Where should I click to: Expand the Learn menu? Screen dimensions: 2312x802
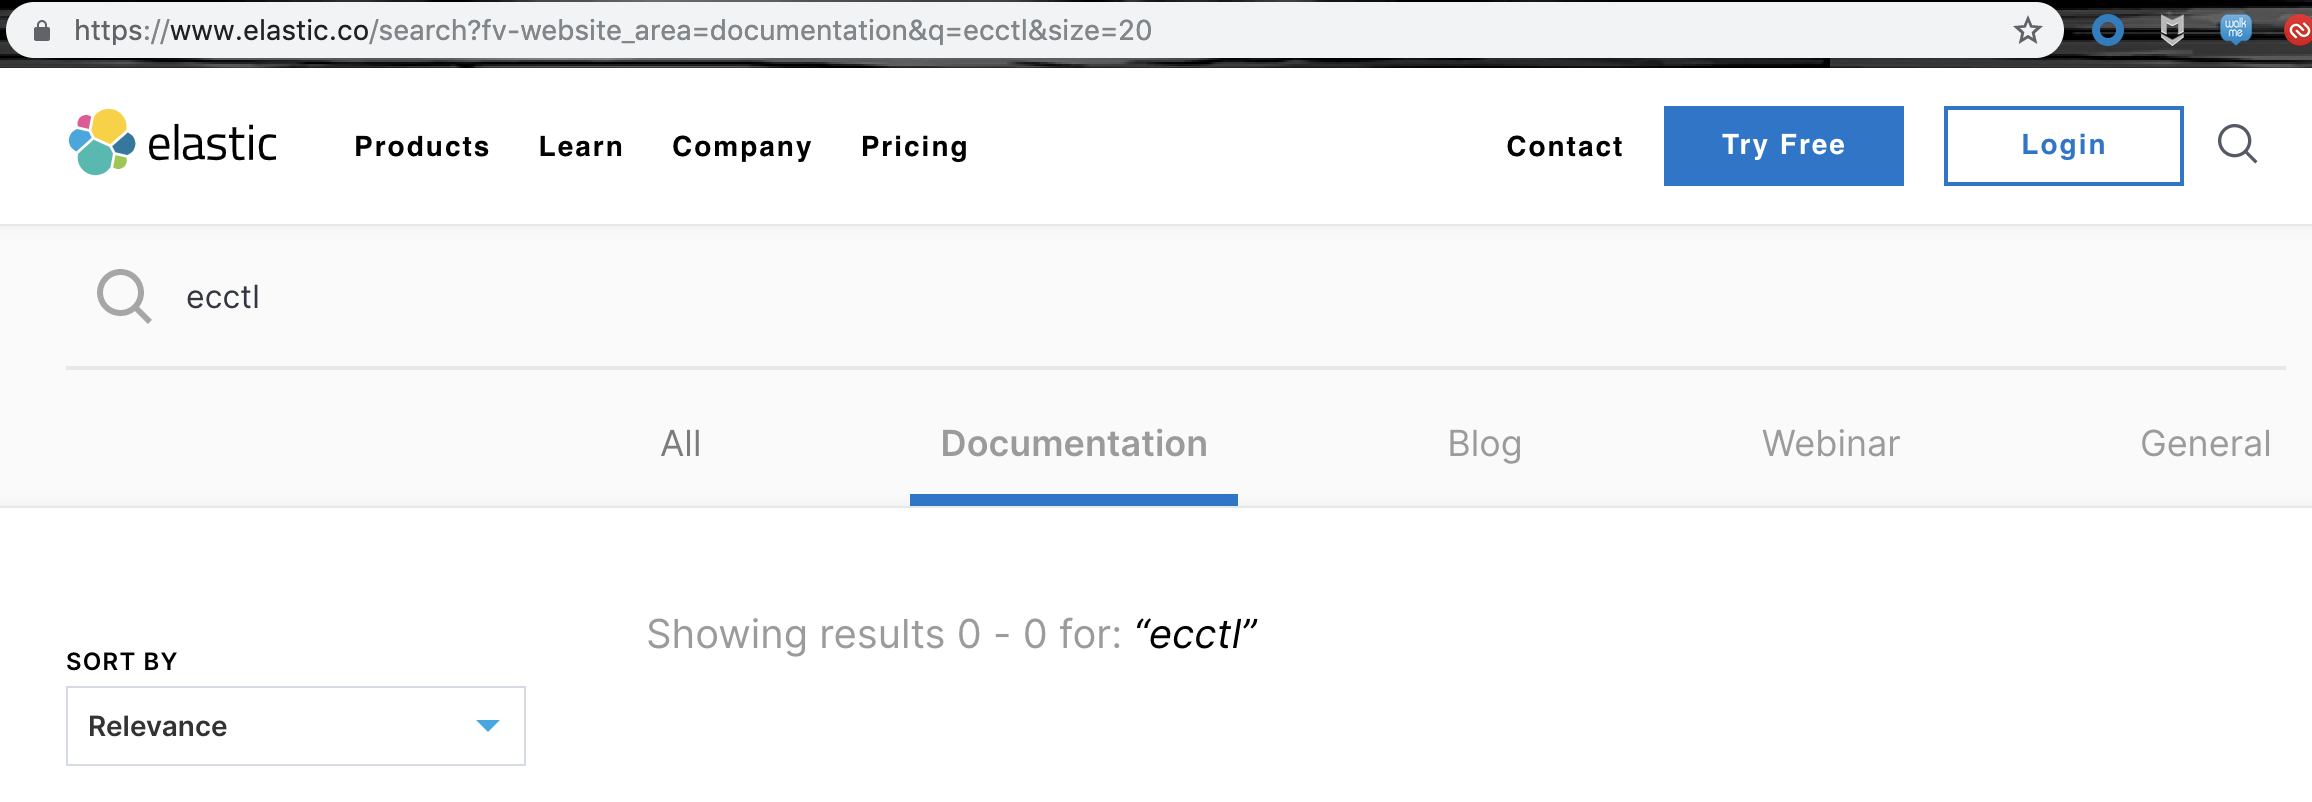[x=580, y=146]
